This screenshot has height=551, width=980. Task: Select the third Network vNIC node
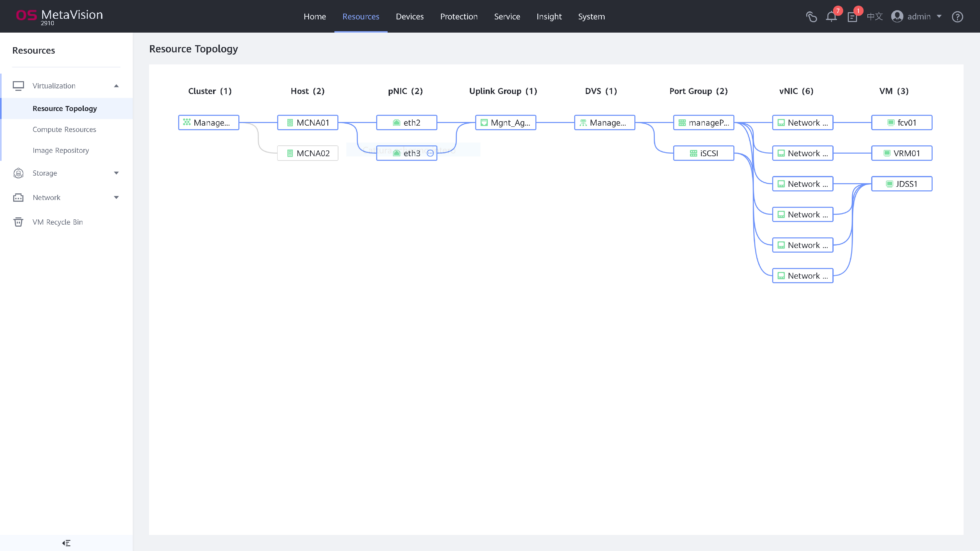coord(802,184)
